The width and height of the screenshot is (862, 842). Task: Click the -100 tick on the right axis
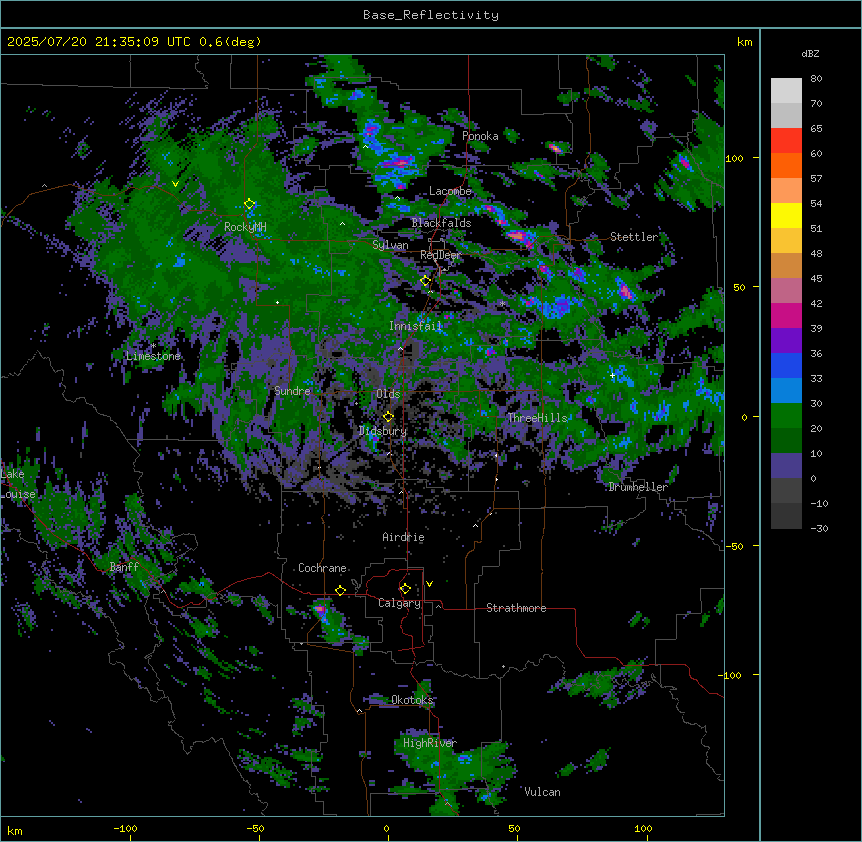click(x=731, y=675)
